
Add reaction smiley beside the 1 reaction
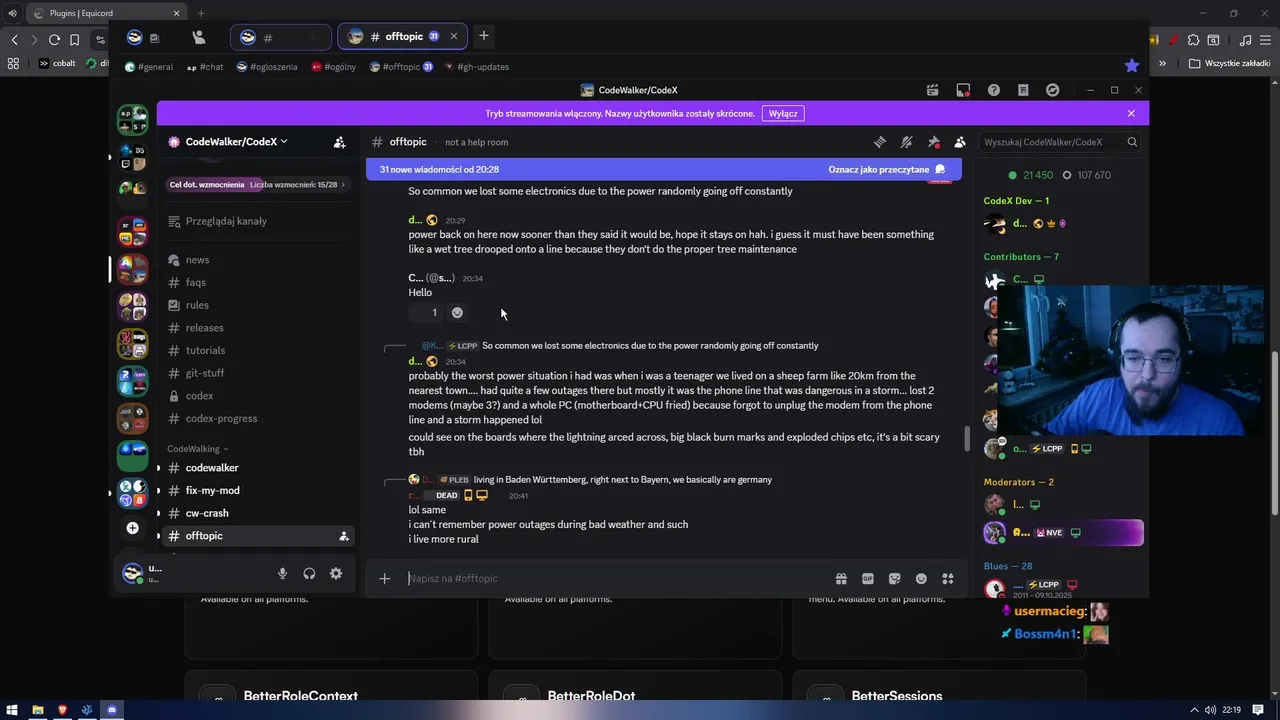[x=457, y=313]
